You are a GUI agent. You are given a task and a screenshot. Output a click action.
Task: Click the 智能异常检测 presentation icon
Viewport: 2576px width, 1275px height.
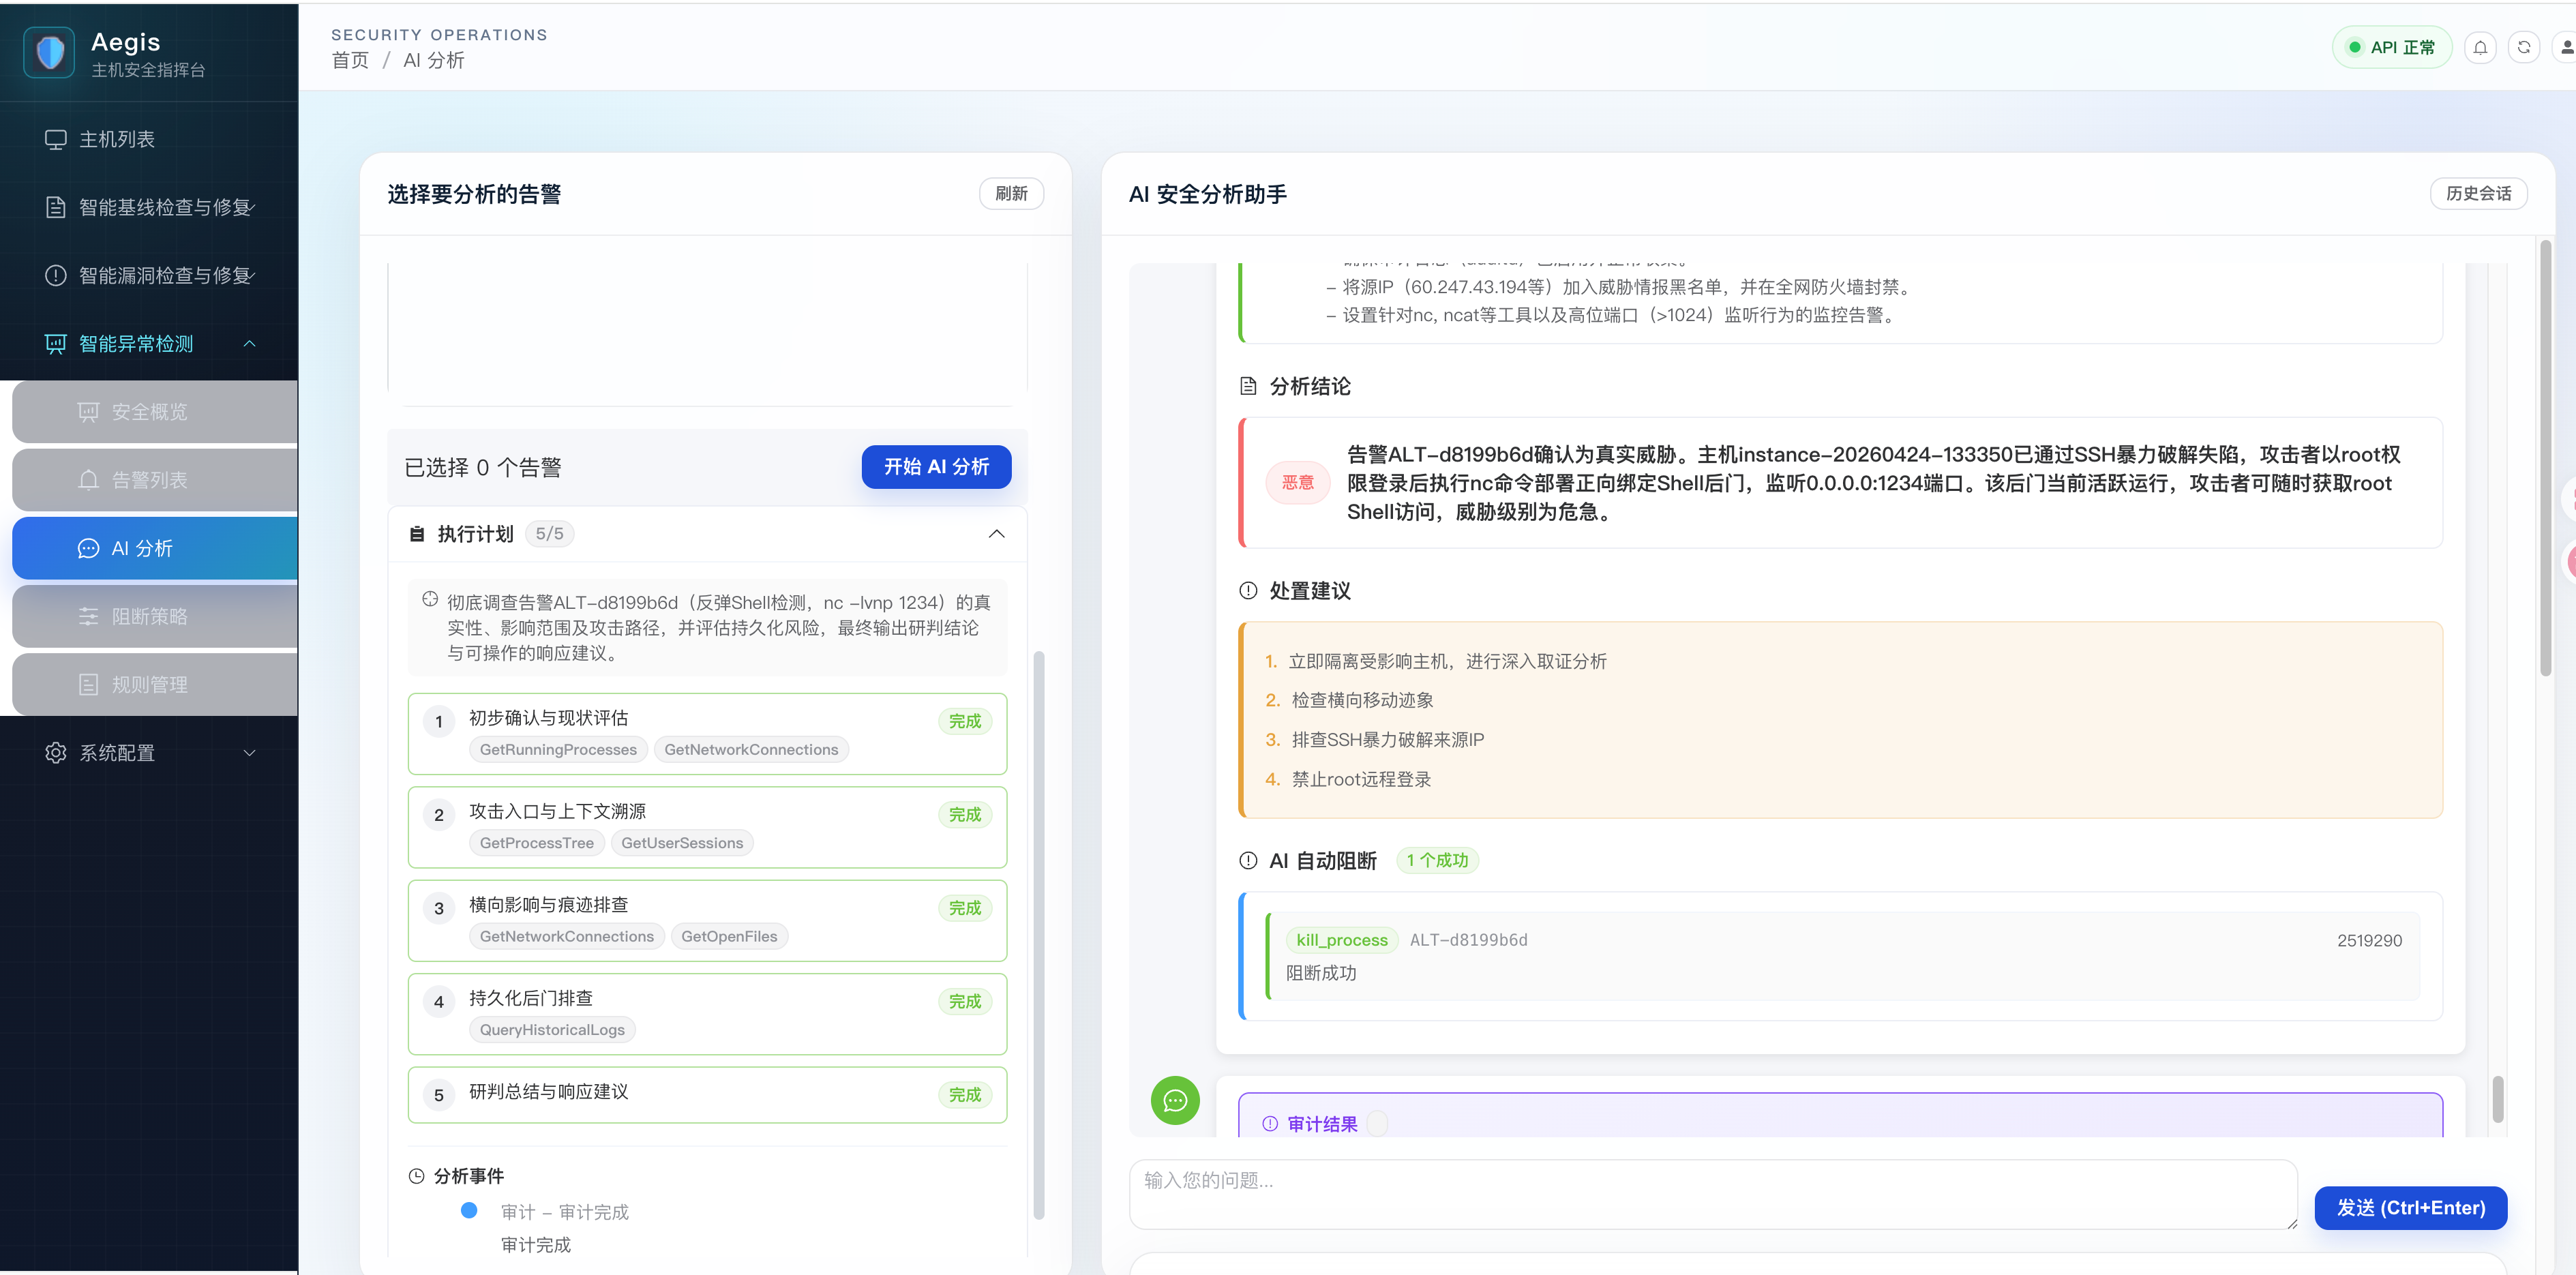pyautogui.click(x=56, y=344)
